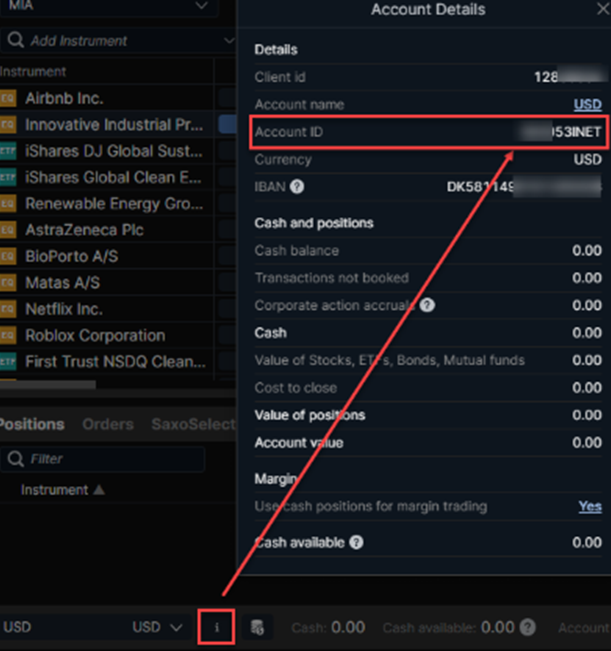Click the help icon in bottom status bar
This screenshot has height=651, width=611.
point(528,627)
